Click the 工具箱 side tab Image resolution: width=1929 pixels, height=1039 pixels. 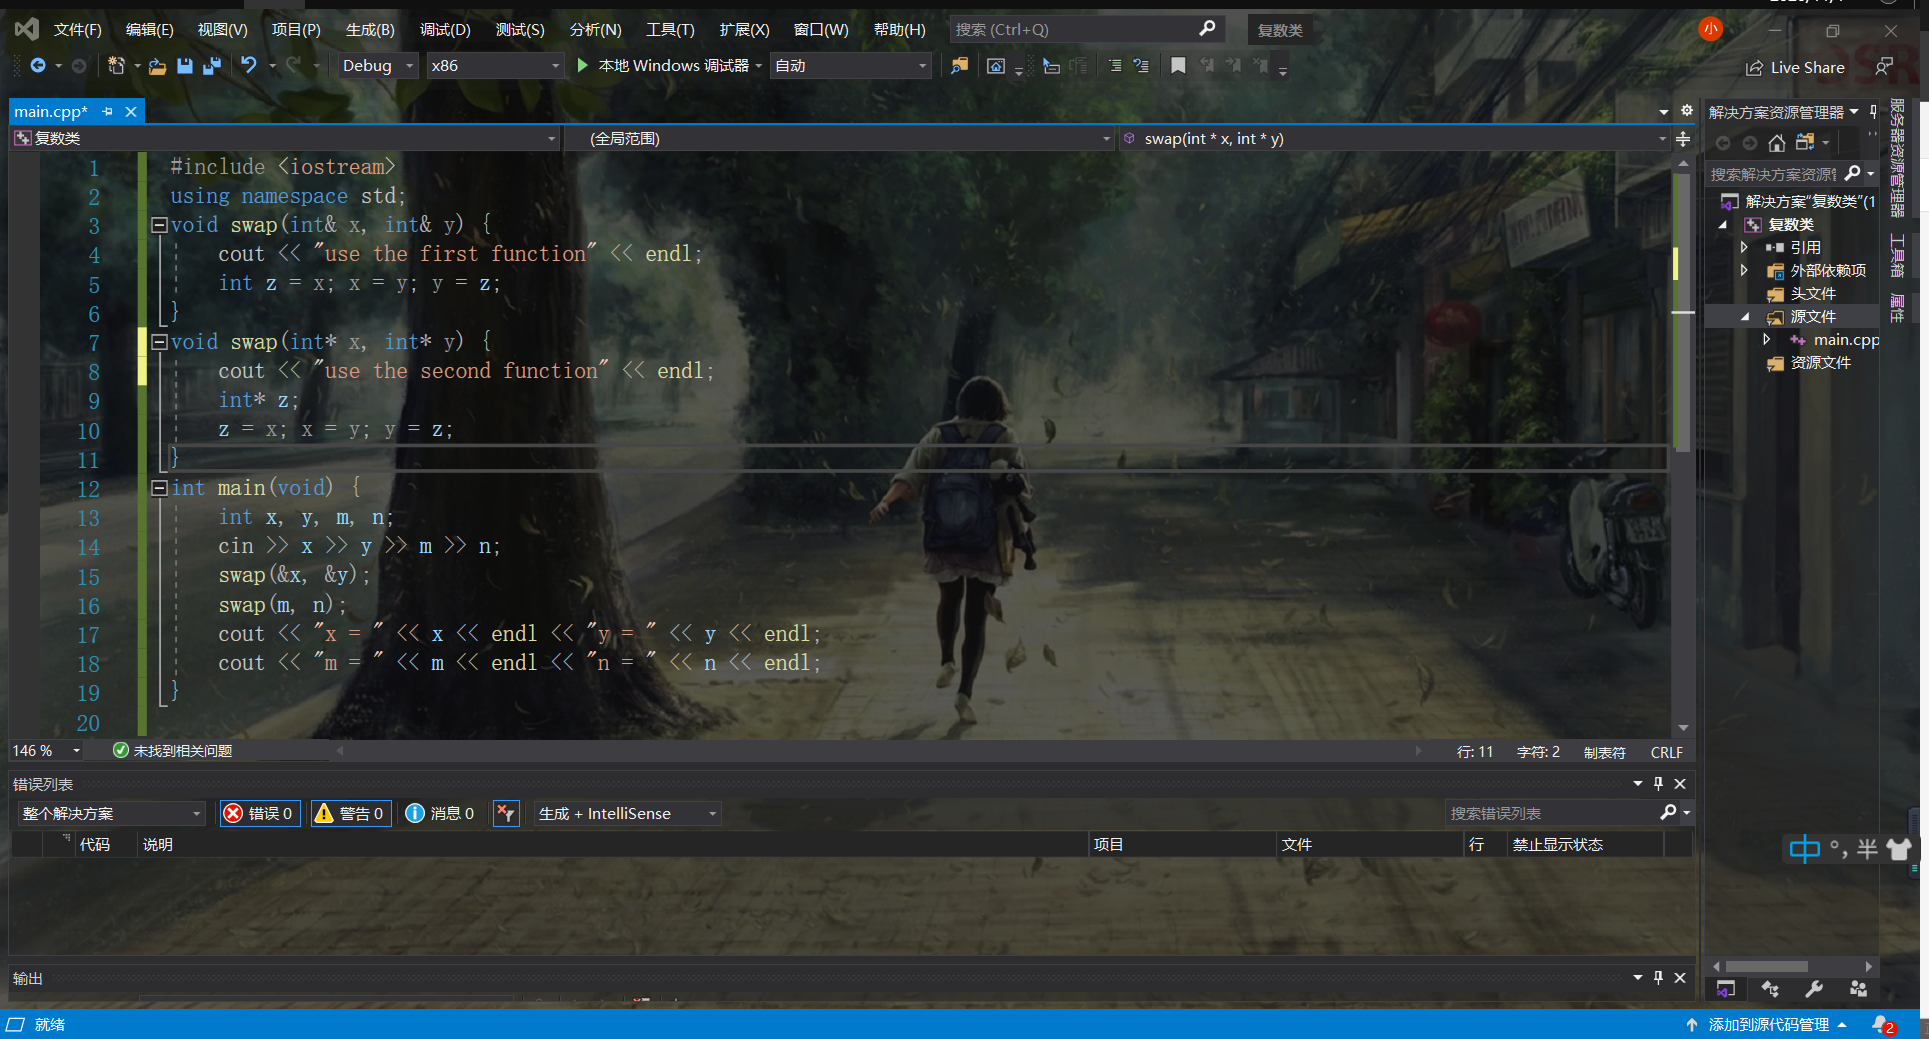(x=1897, y=256)
